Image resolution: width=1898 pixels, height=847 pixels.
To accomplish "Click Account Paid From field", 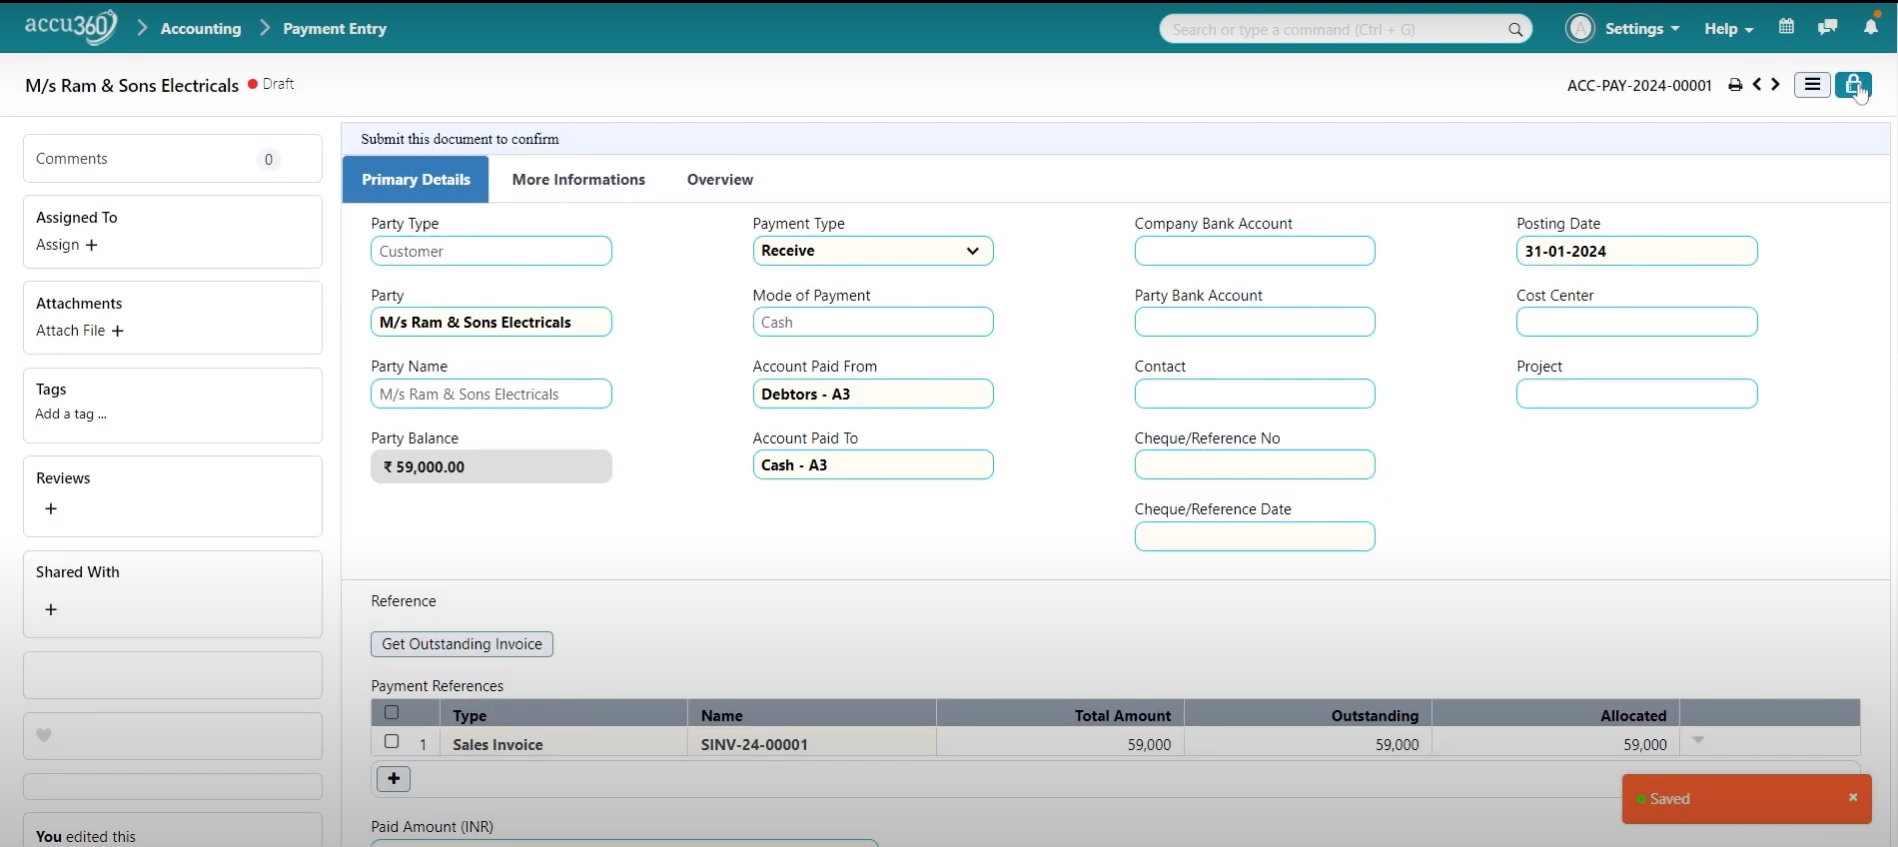I will pyautogui.click(x=873, y=394).
